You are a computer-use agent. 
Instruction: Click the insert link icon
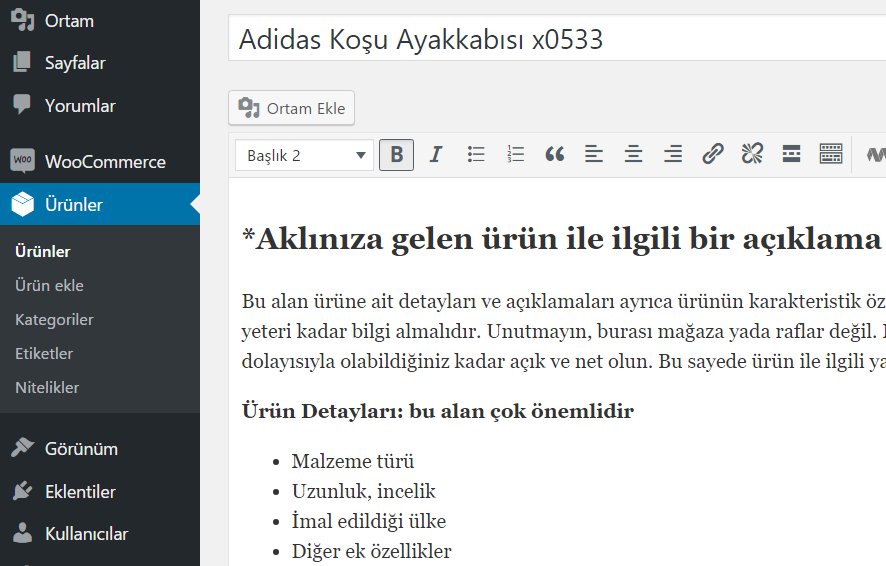[x=712, y=155]
